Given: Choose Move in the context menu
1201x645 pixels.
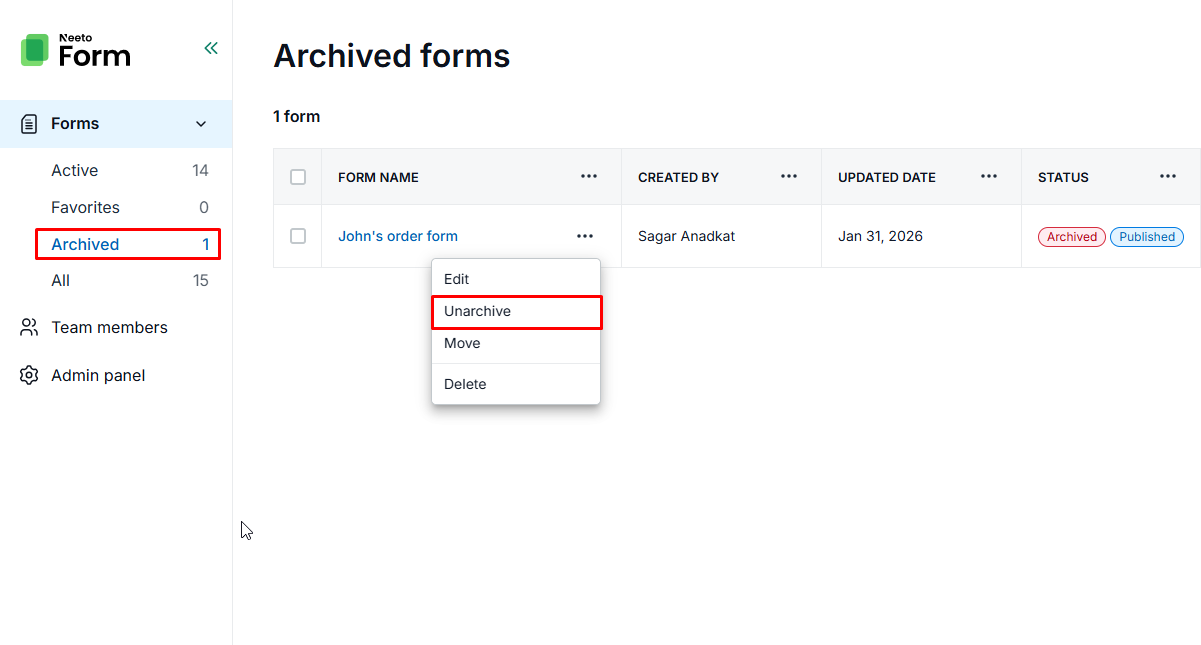Looking at the screenshot, I should tap(462, 343).
